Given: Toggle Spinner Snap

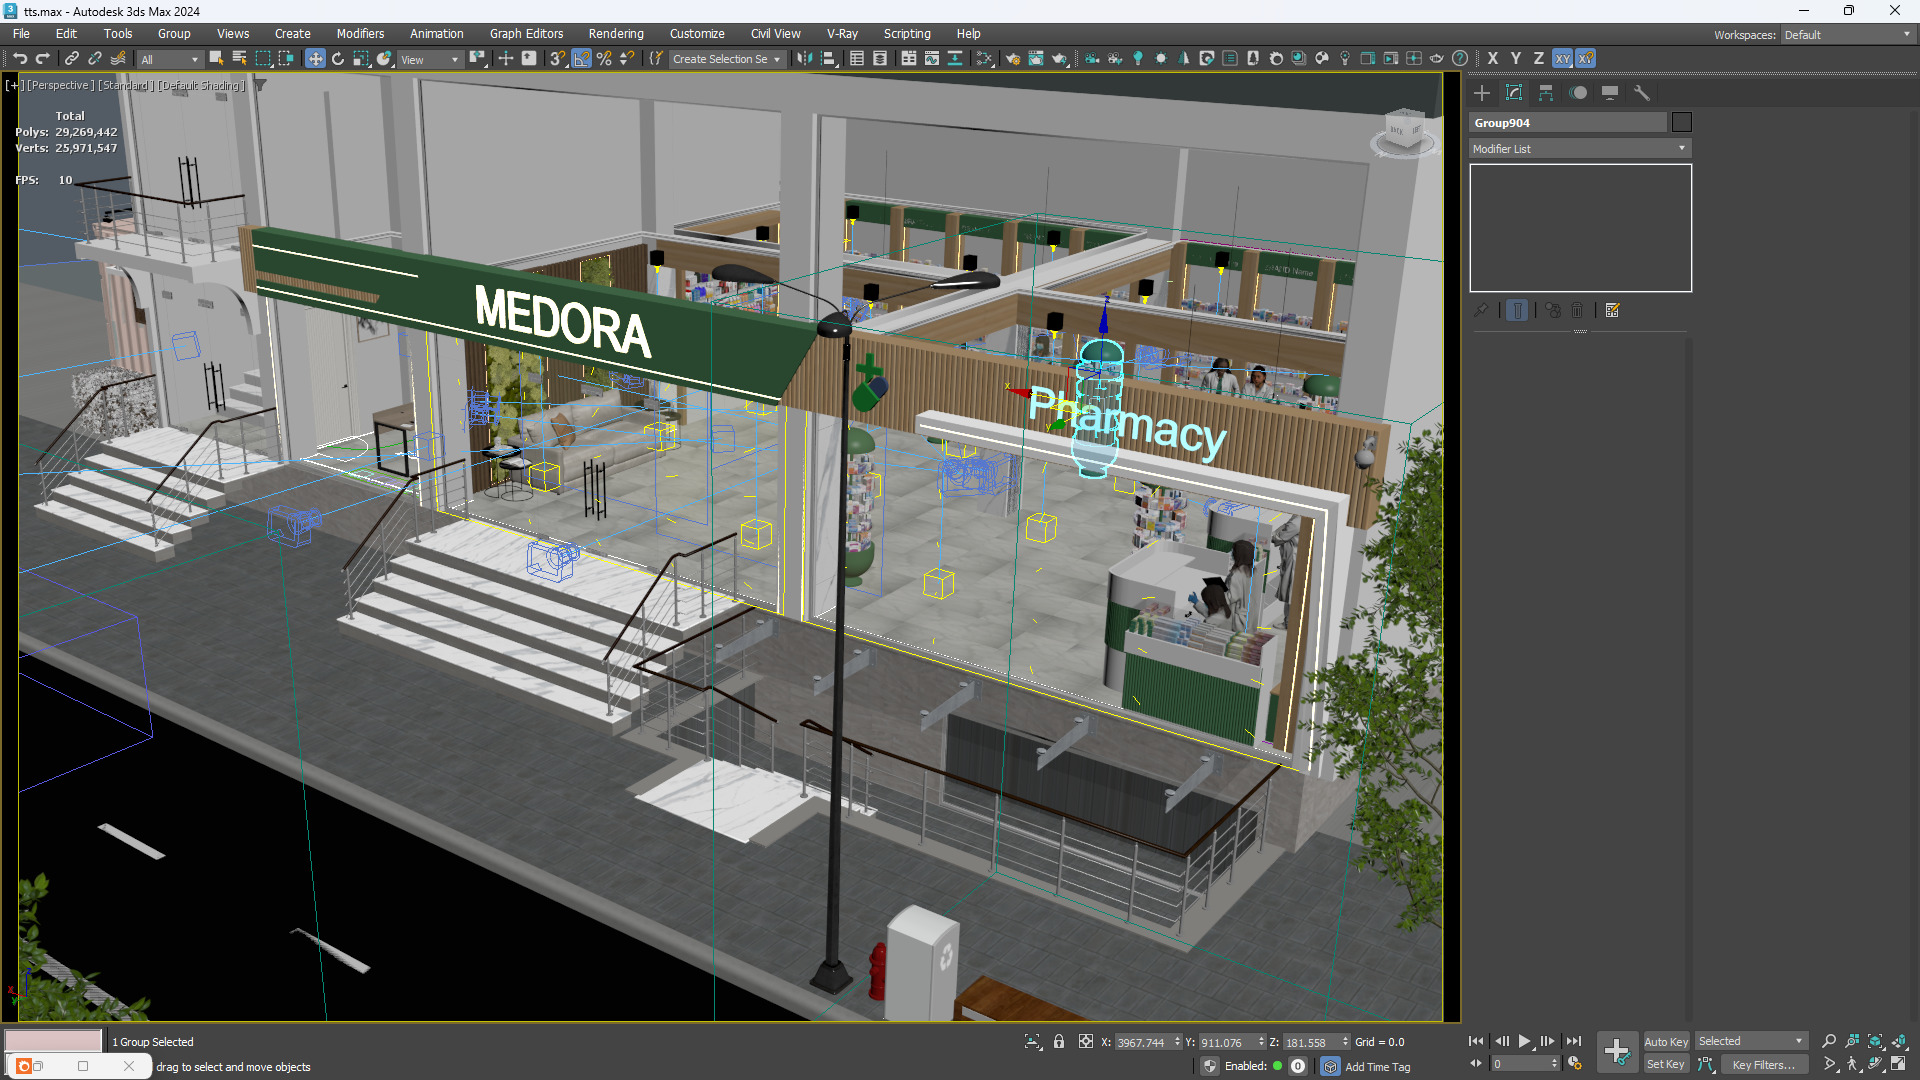Looking at the screenshot, I should (x=627, y=59).
